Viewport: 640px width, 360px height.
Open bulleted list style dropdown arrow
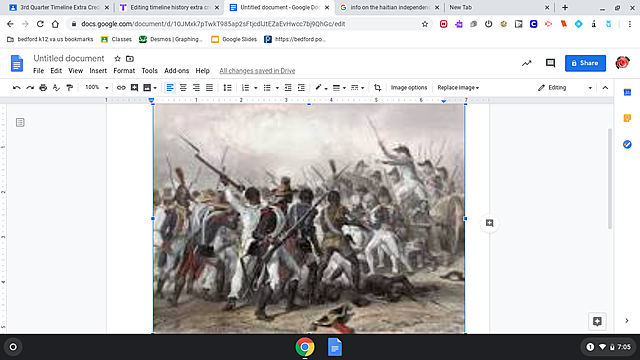pos(277,88)
